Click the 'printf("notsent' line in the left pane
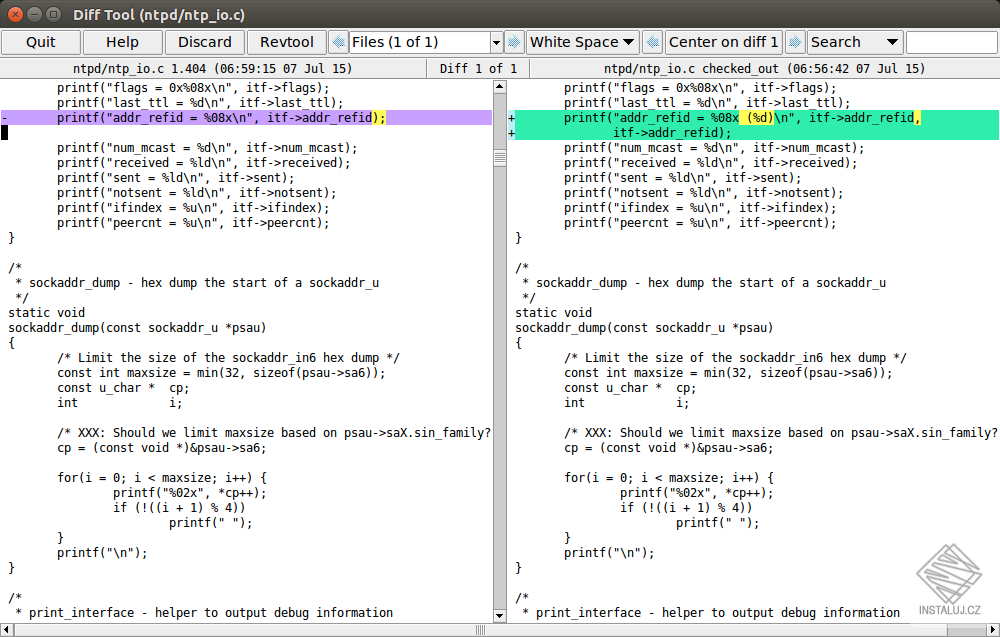Viewport: 1000px width, 637px height. pyautogui.click(x=196, y=193)
